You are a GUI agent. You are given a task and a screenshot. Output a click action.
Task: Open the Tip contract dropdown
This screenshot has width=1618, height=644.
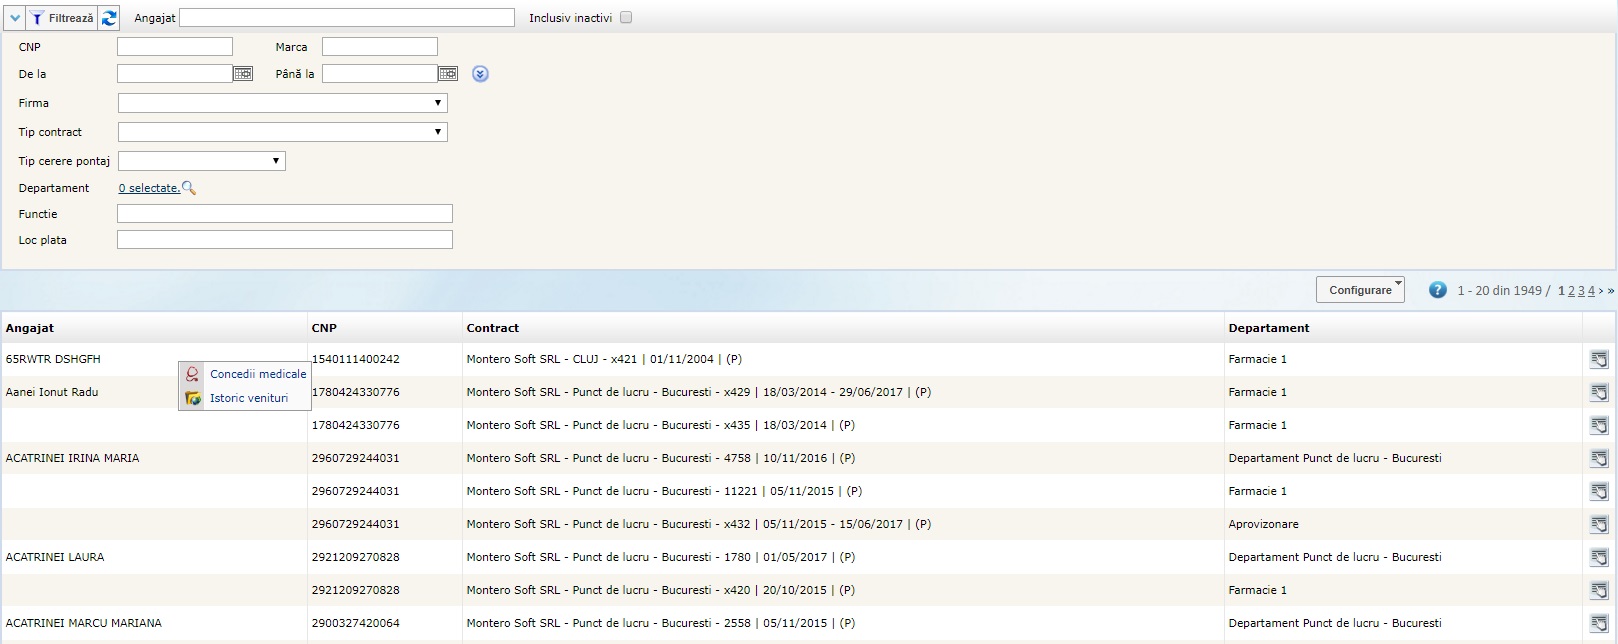pos(282,132)
